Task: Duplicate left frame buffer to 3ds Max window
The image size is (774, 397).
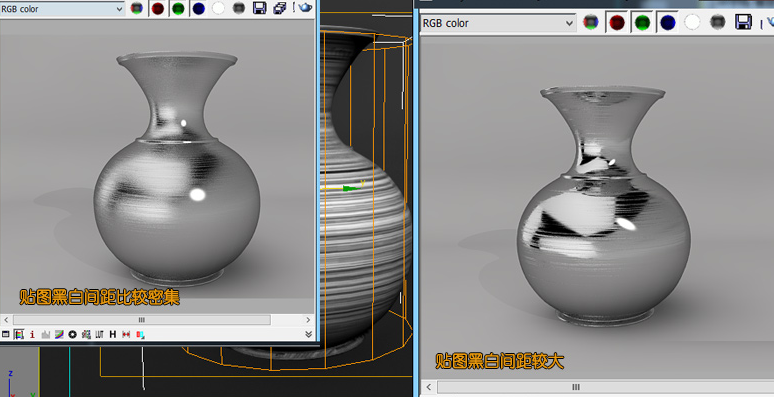Action: [280, 8]
